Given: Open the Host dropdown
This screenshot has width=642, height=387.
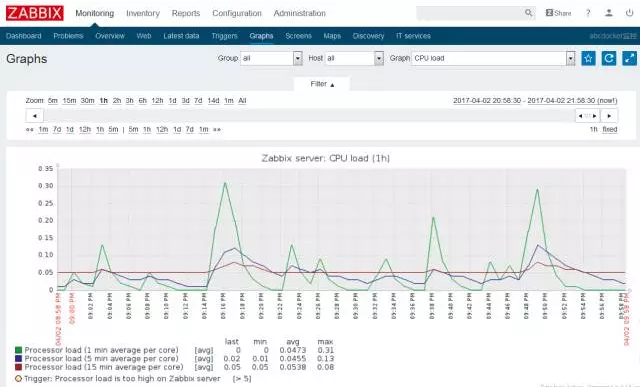Looking at the screenshot, I should [x=355, y=59].
